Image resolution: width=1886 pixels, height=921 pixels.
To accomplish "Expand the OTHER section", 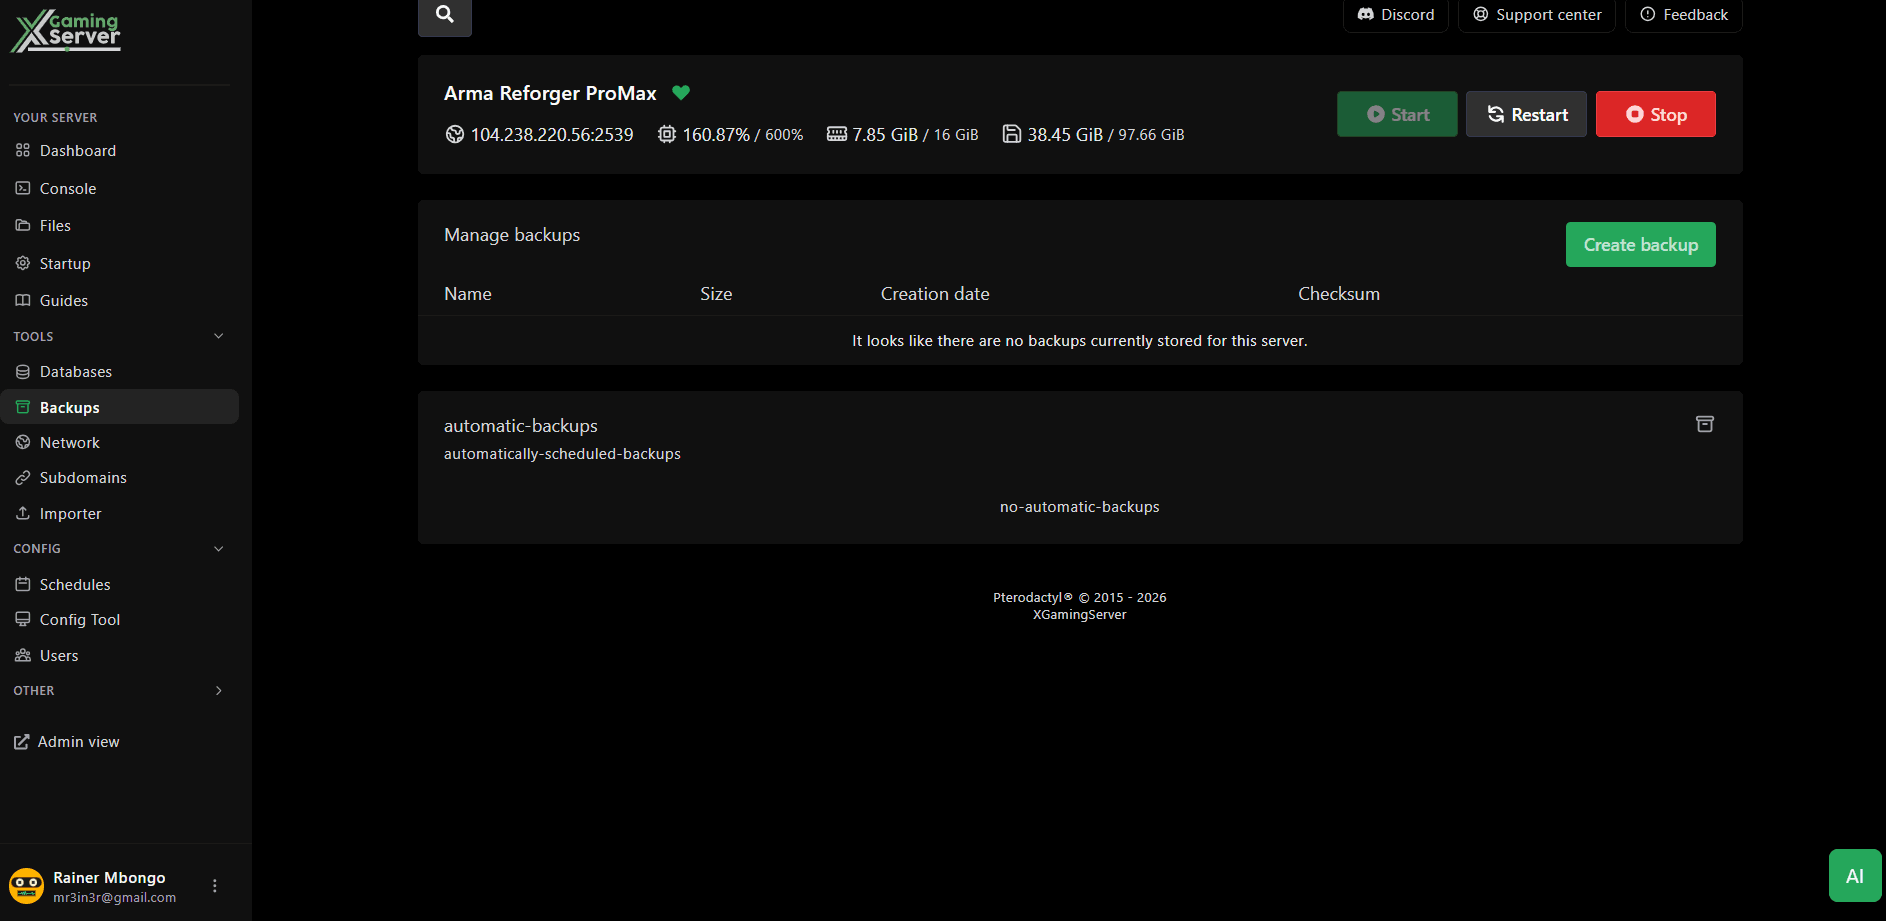I will (x=218, y=690).
